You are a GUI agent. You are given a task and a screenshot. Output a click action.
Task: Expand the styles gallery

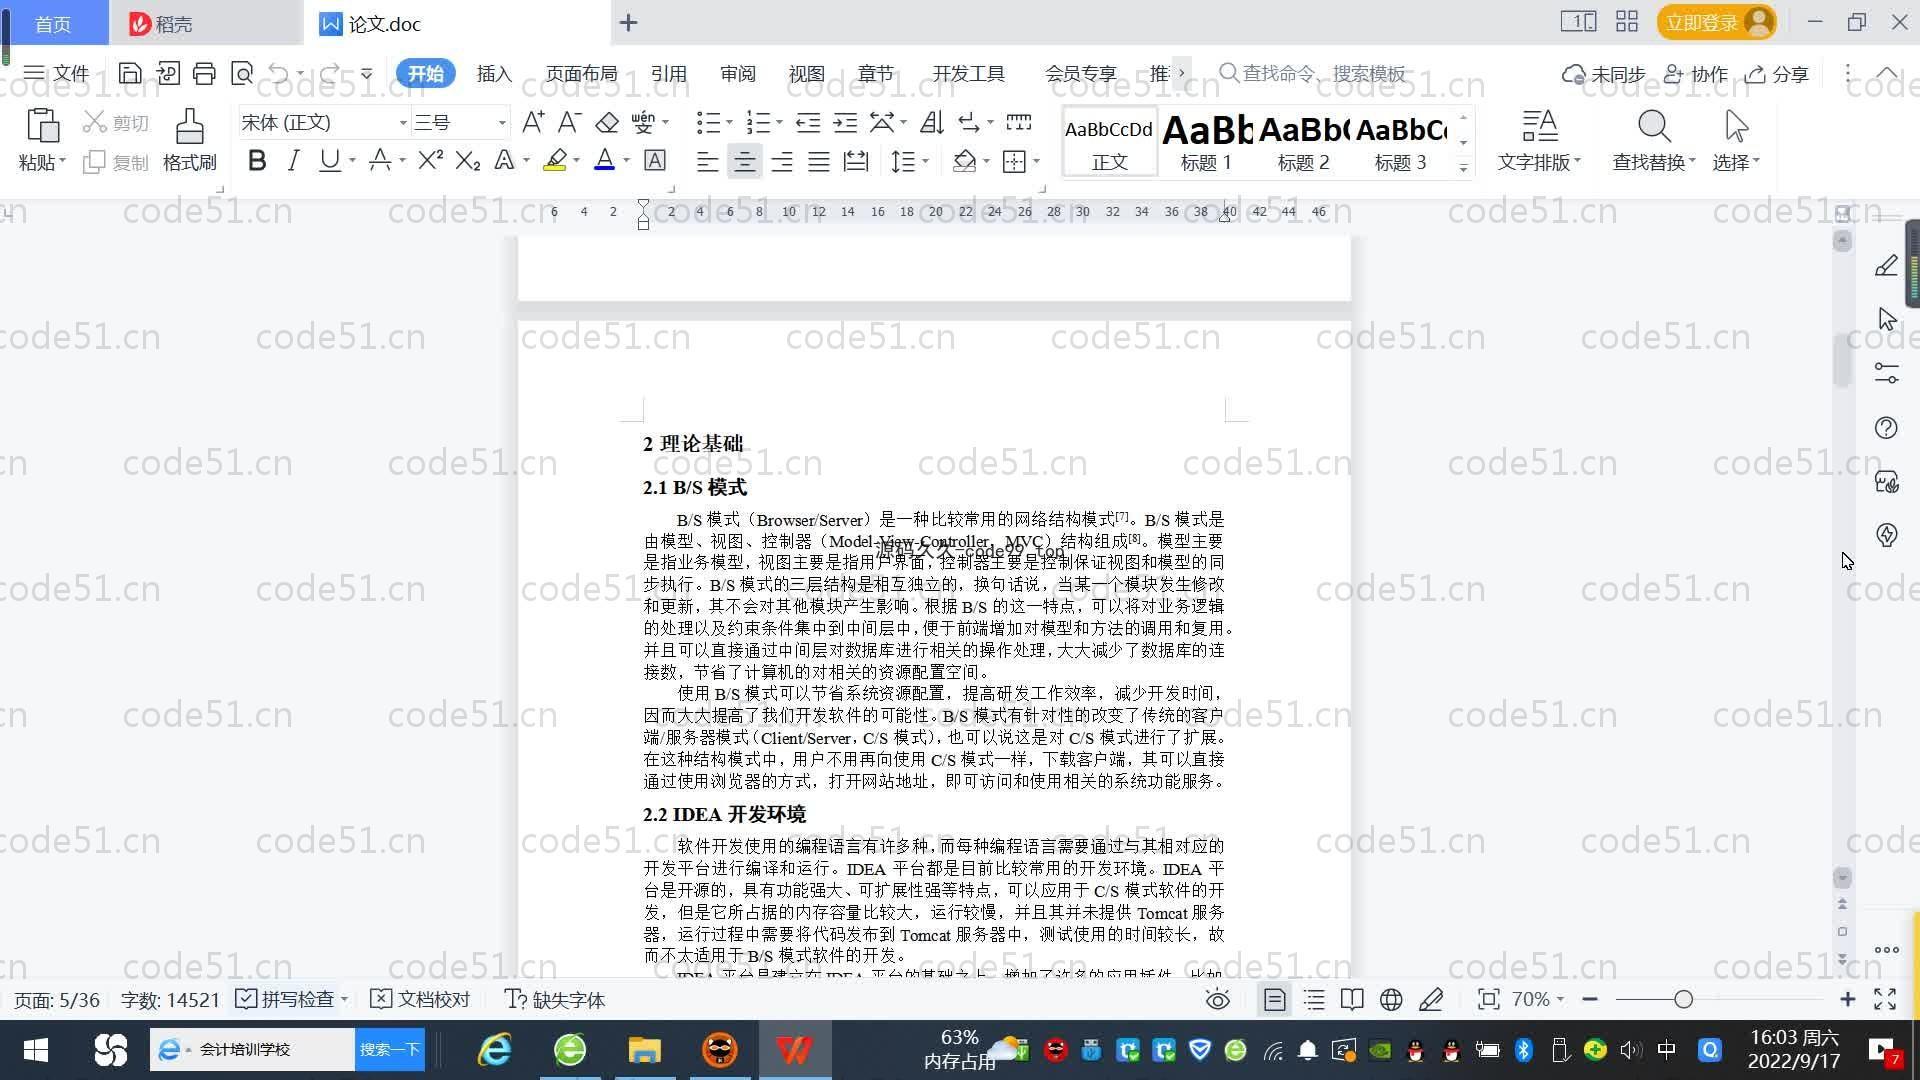coord(1464,168)
